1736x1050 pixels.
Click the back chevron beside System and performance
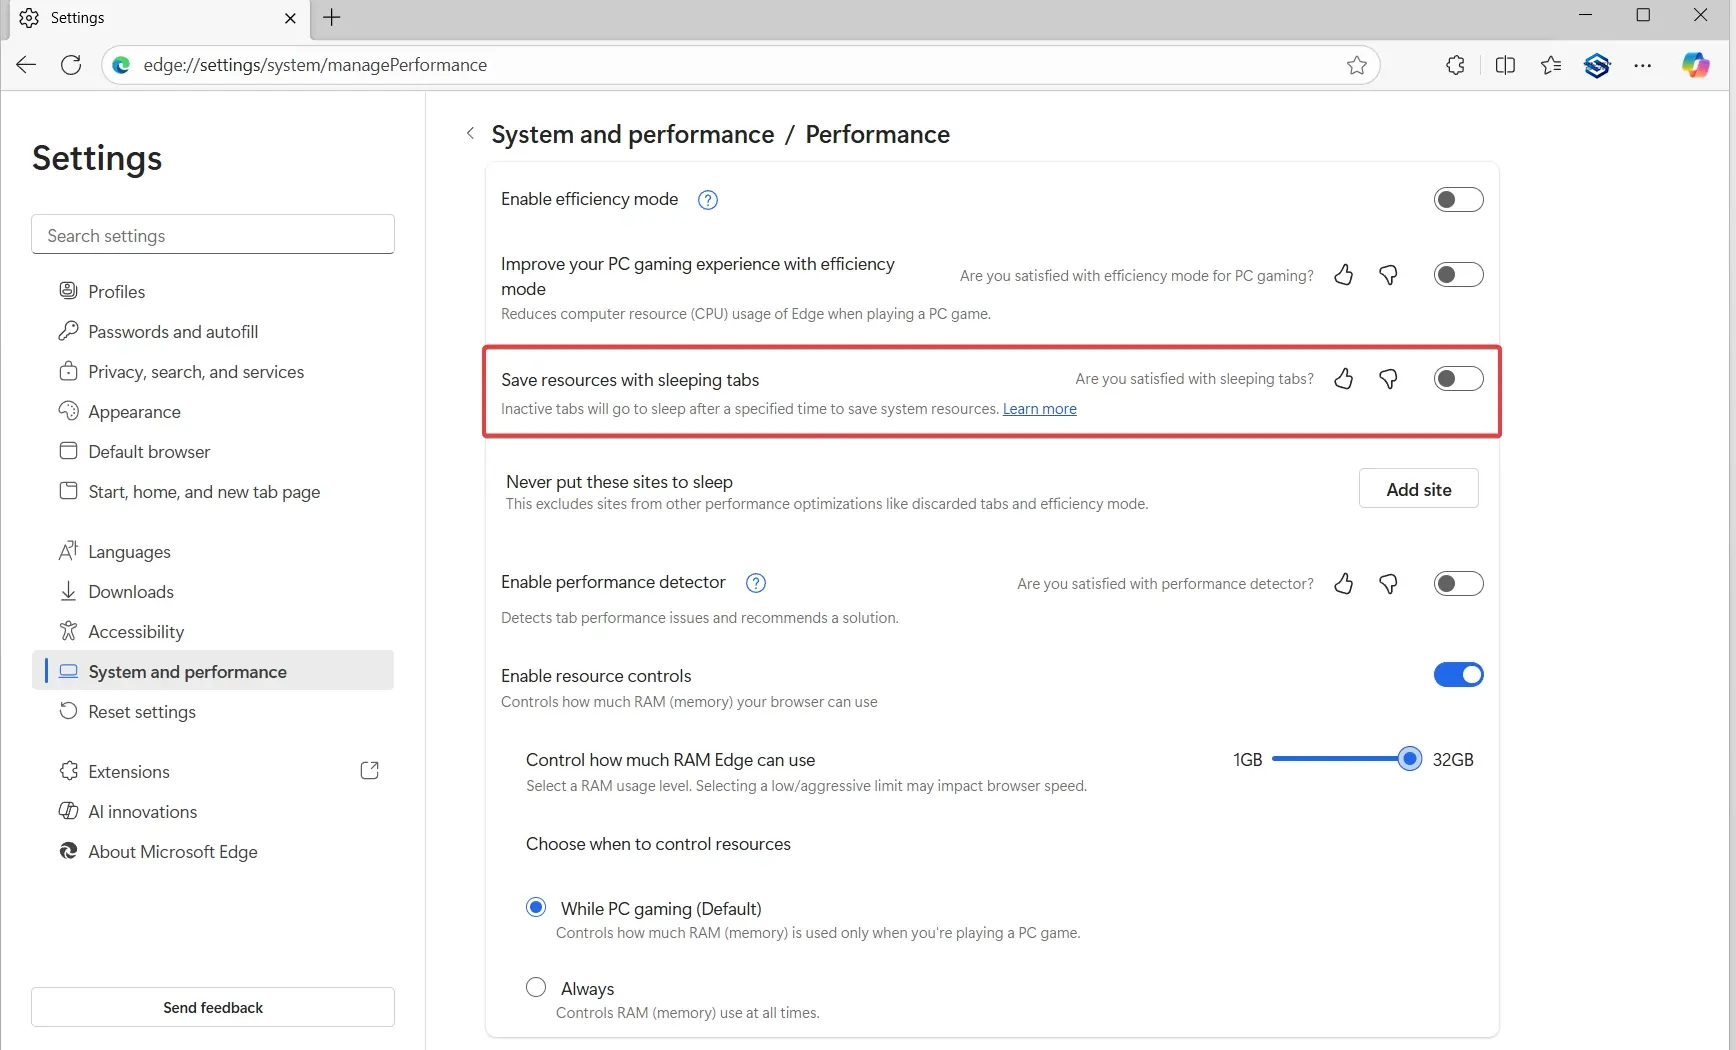coord(470,133)
